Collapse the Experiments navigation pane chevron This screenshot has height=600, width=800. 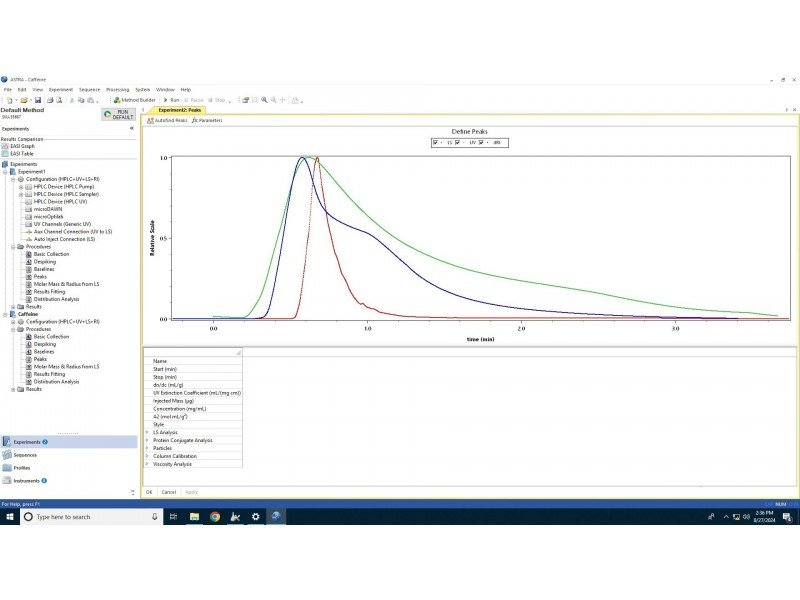tap(132, 129)
